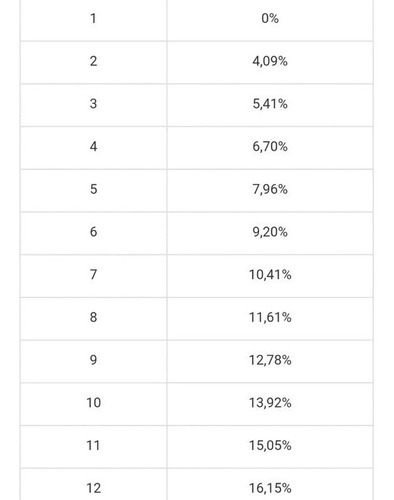Select the 15,05% percentage cell
The image size is (394, 500).
coord(270,446)
